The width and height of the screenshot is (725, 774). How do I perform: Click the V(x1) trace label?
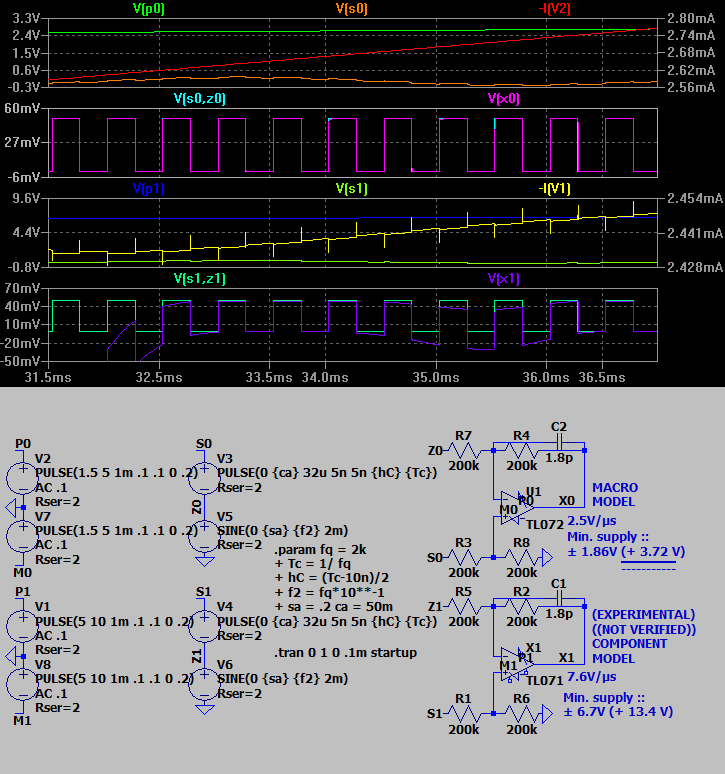pyautogui.click(x=505, y=279)
